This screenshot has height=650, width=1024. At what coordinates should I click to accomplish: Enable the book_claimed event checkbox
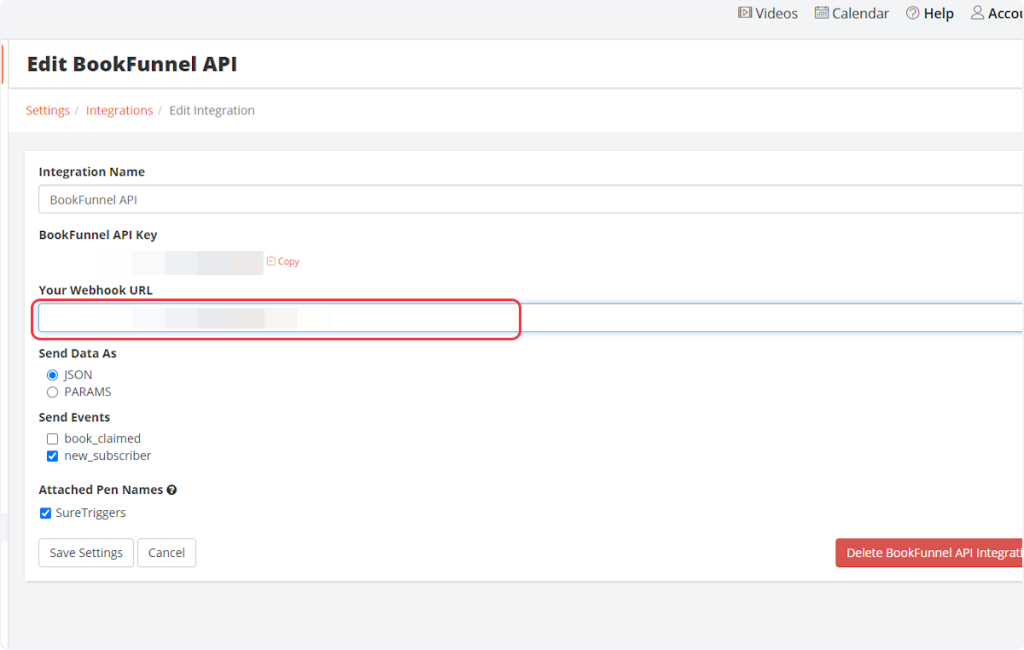pos(53,439)
